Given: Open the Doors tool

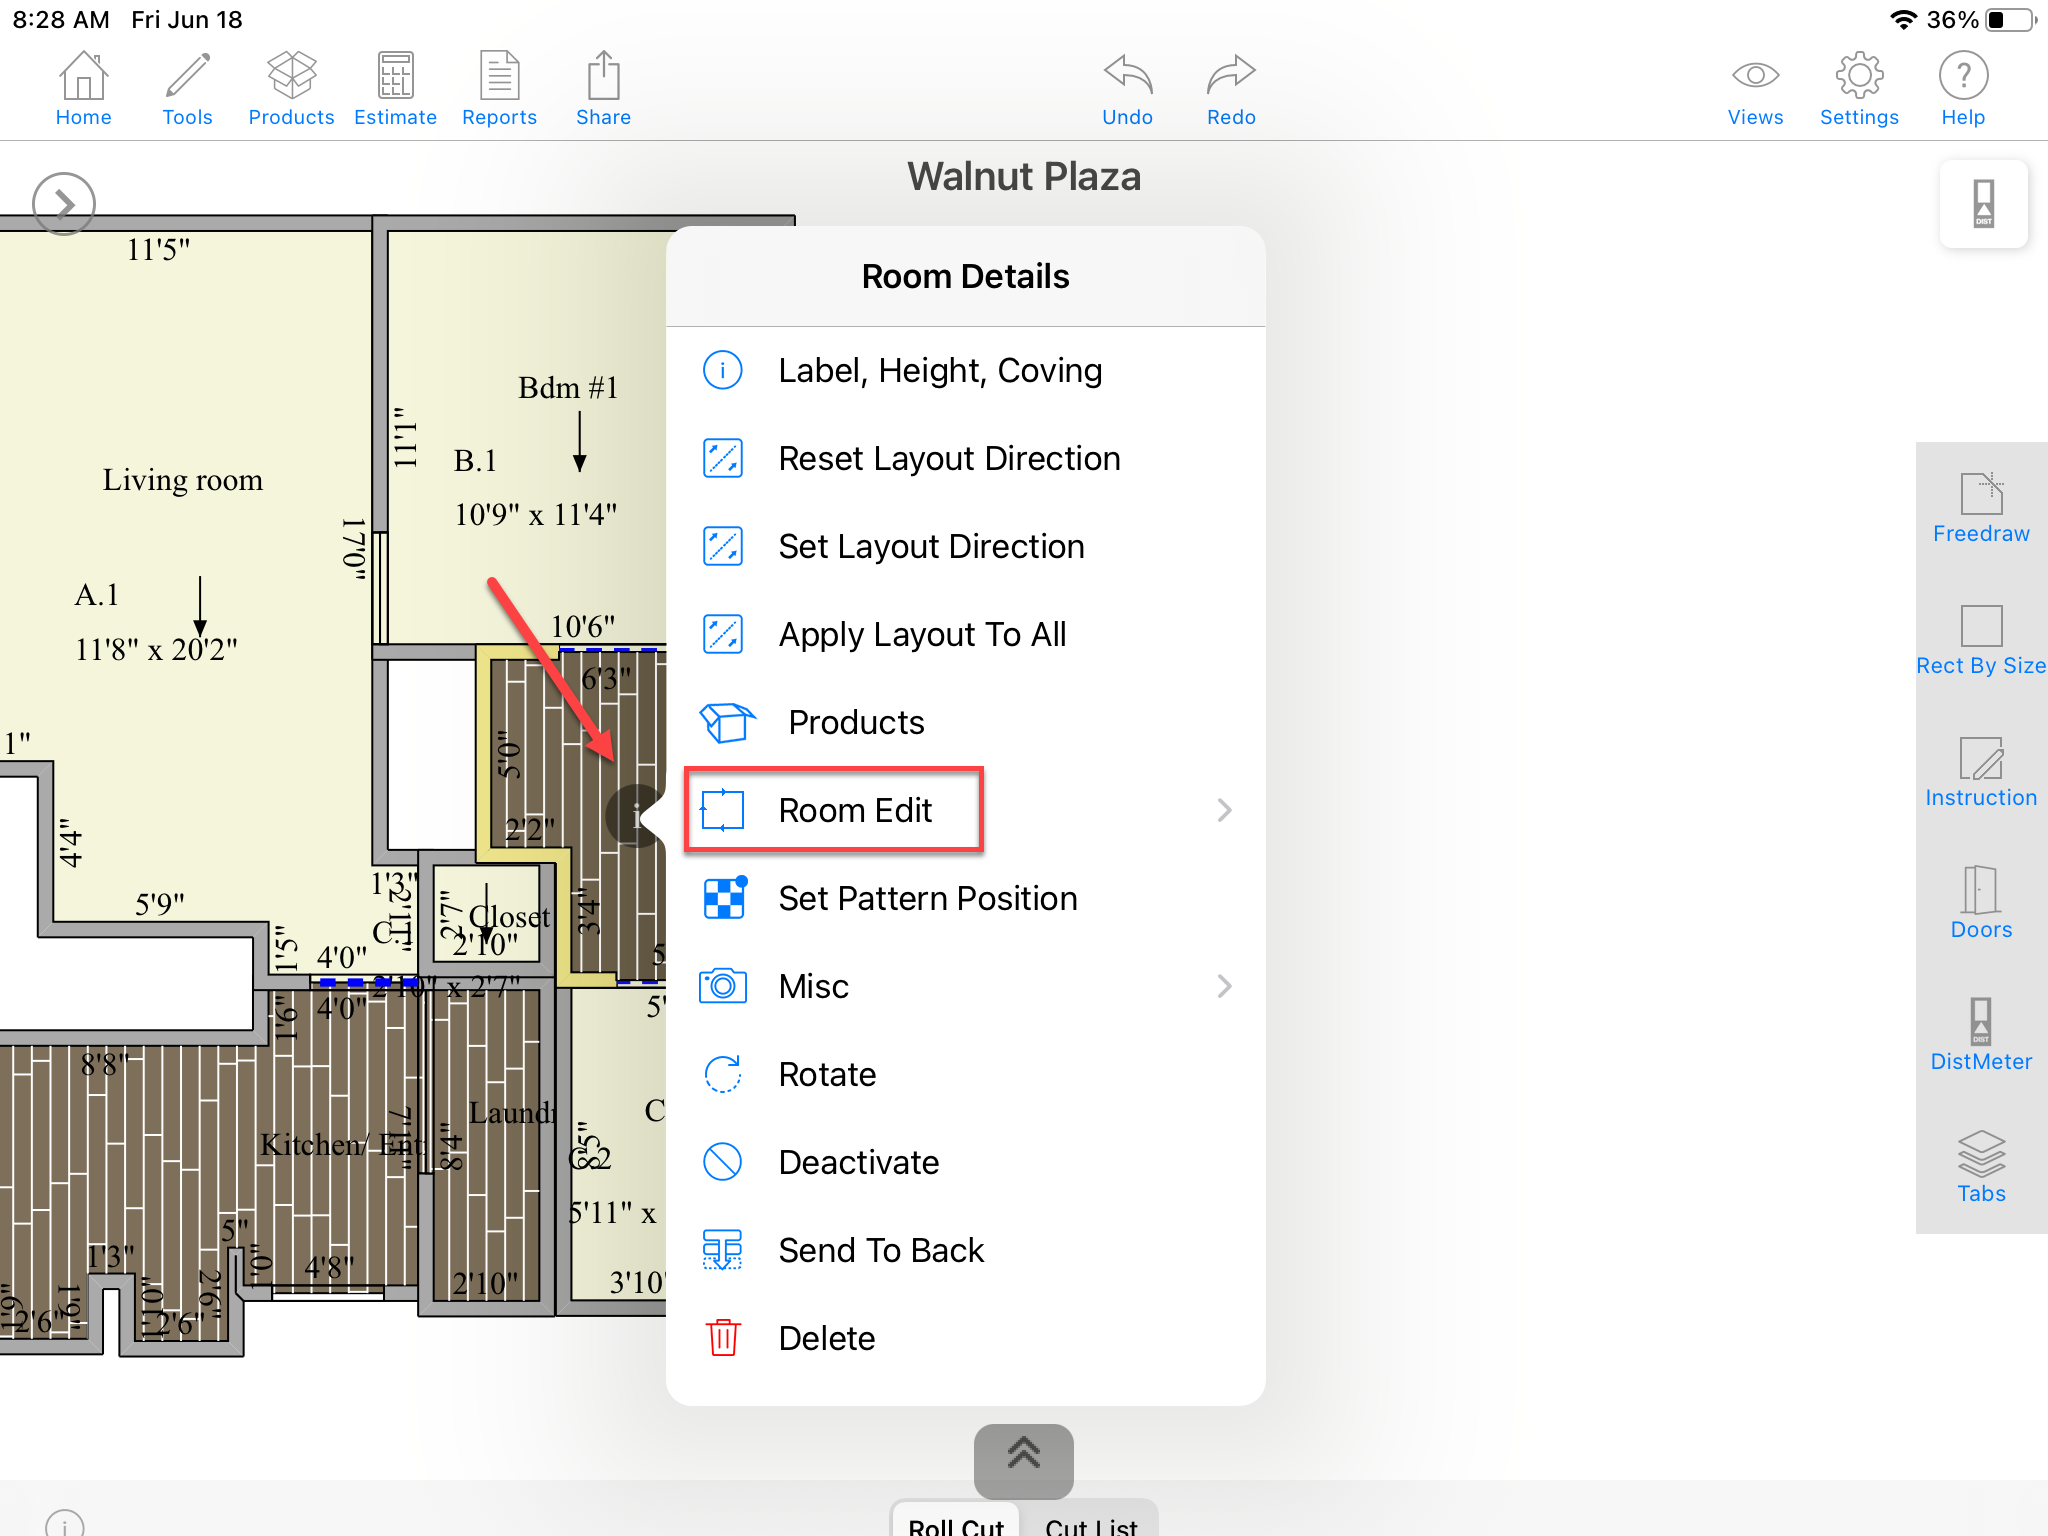Looking at the screenshot, I should coord(1980,903).
